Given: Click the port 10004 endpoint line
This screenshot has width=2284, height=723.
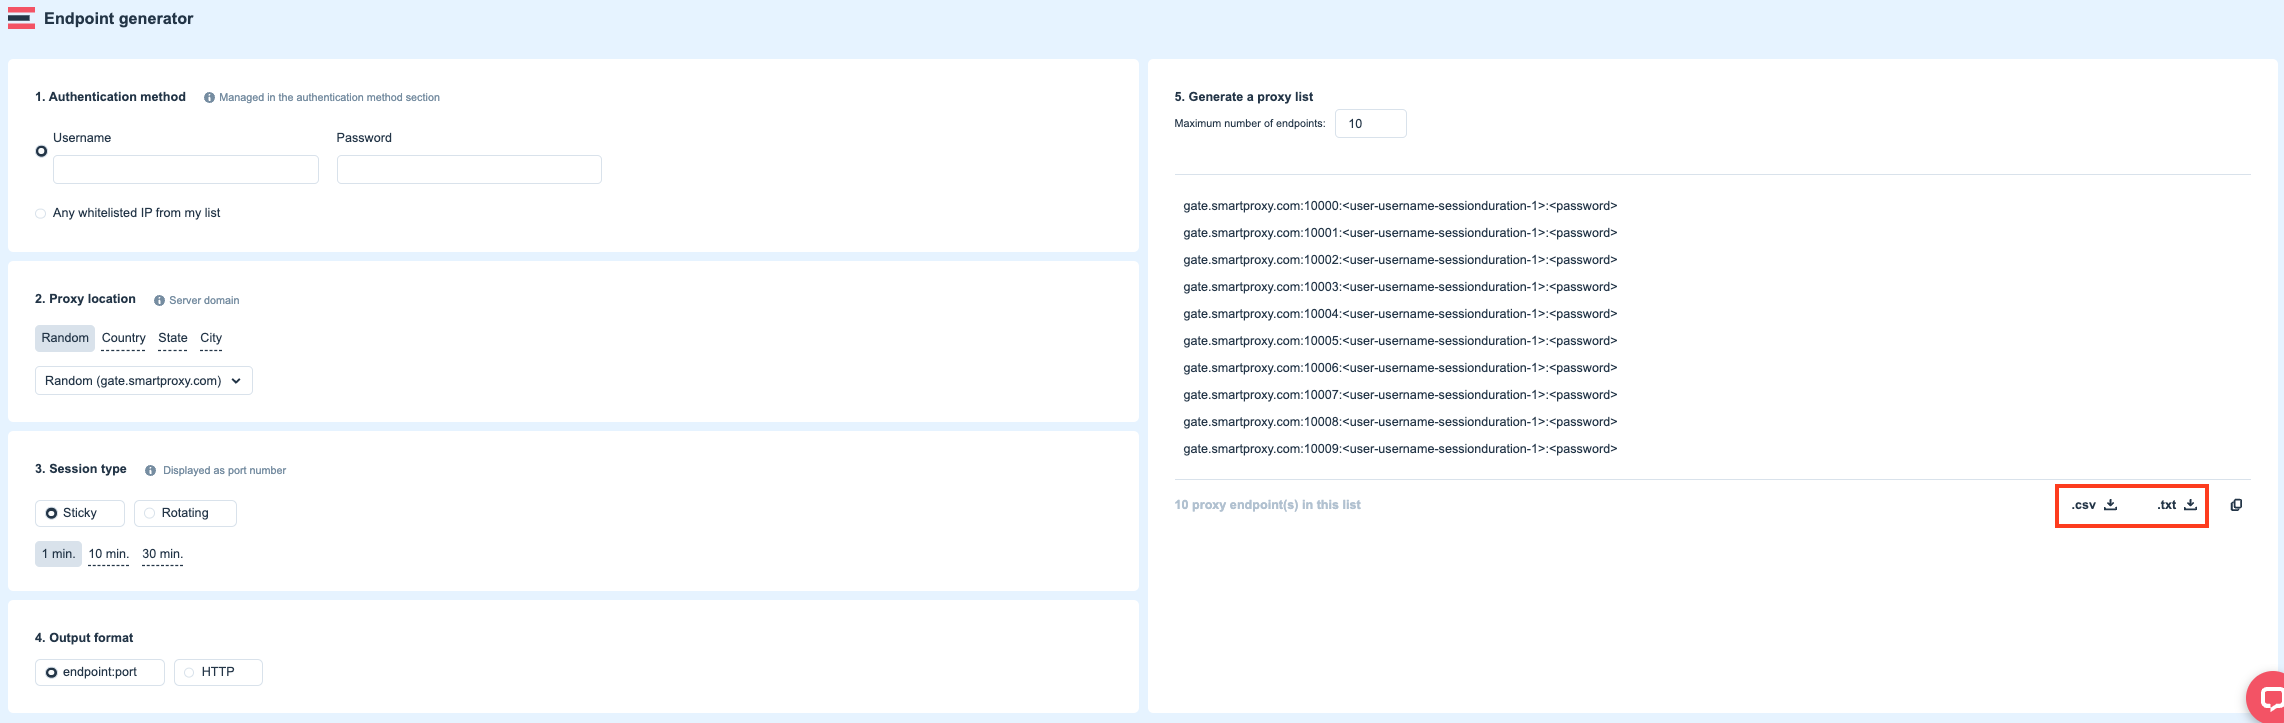Looking at the screenshot, I should [1400, 314].
